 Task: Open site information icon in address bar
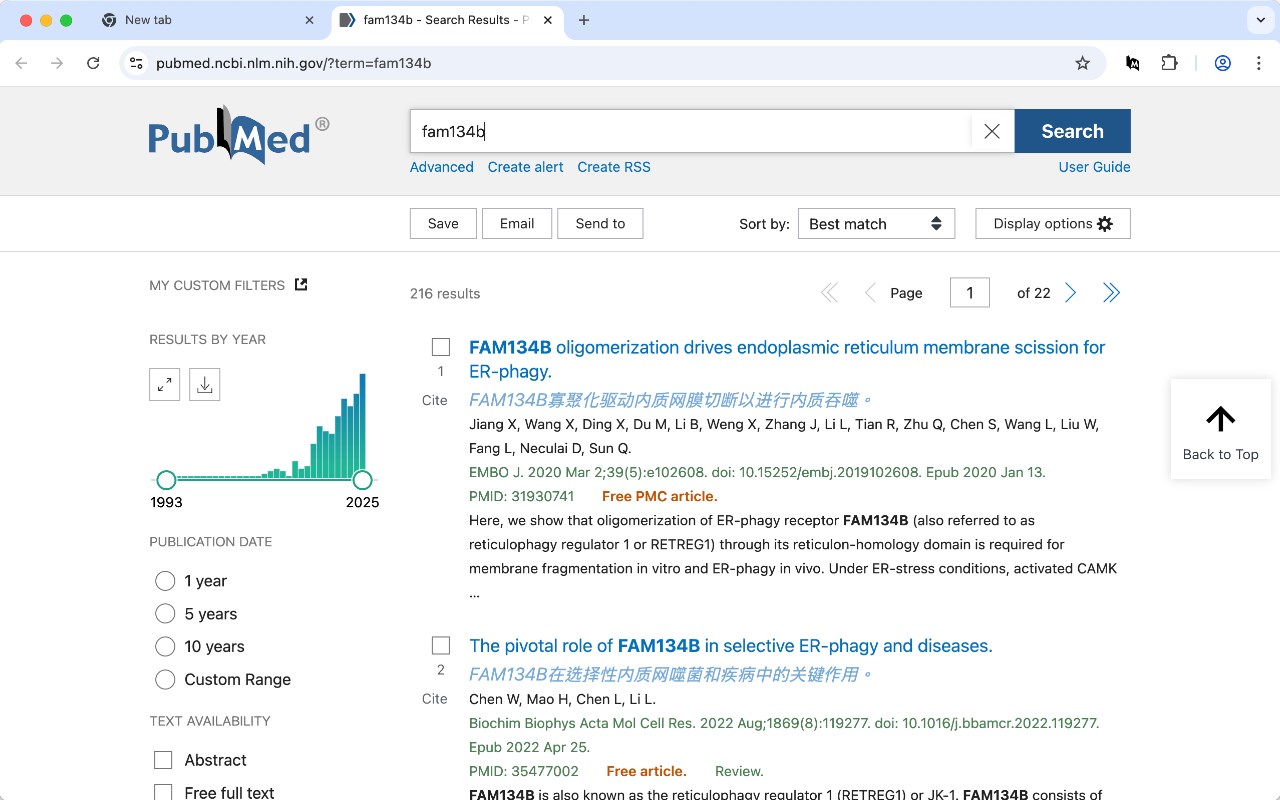coord(137,63)
